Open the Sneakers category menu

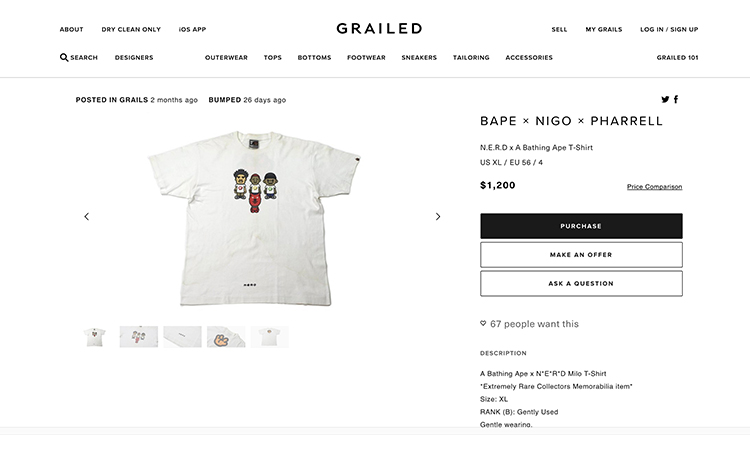(x=419, y=58)
